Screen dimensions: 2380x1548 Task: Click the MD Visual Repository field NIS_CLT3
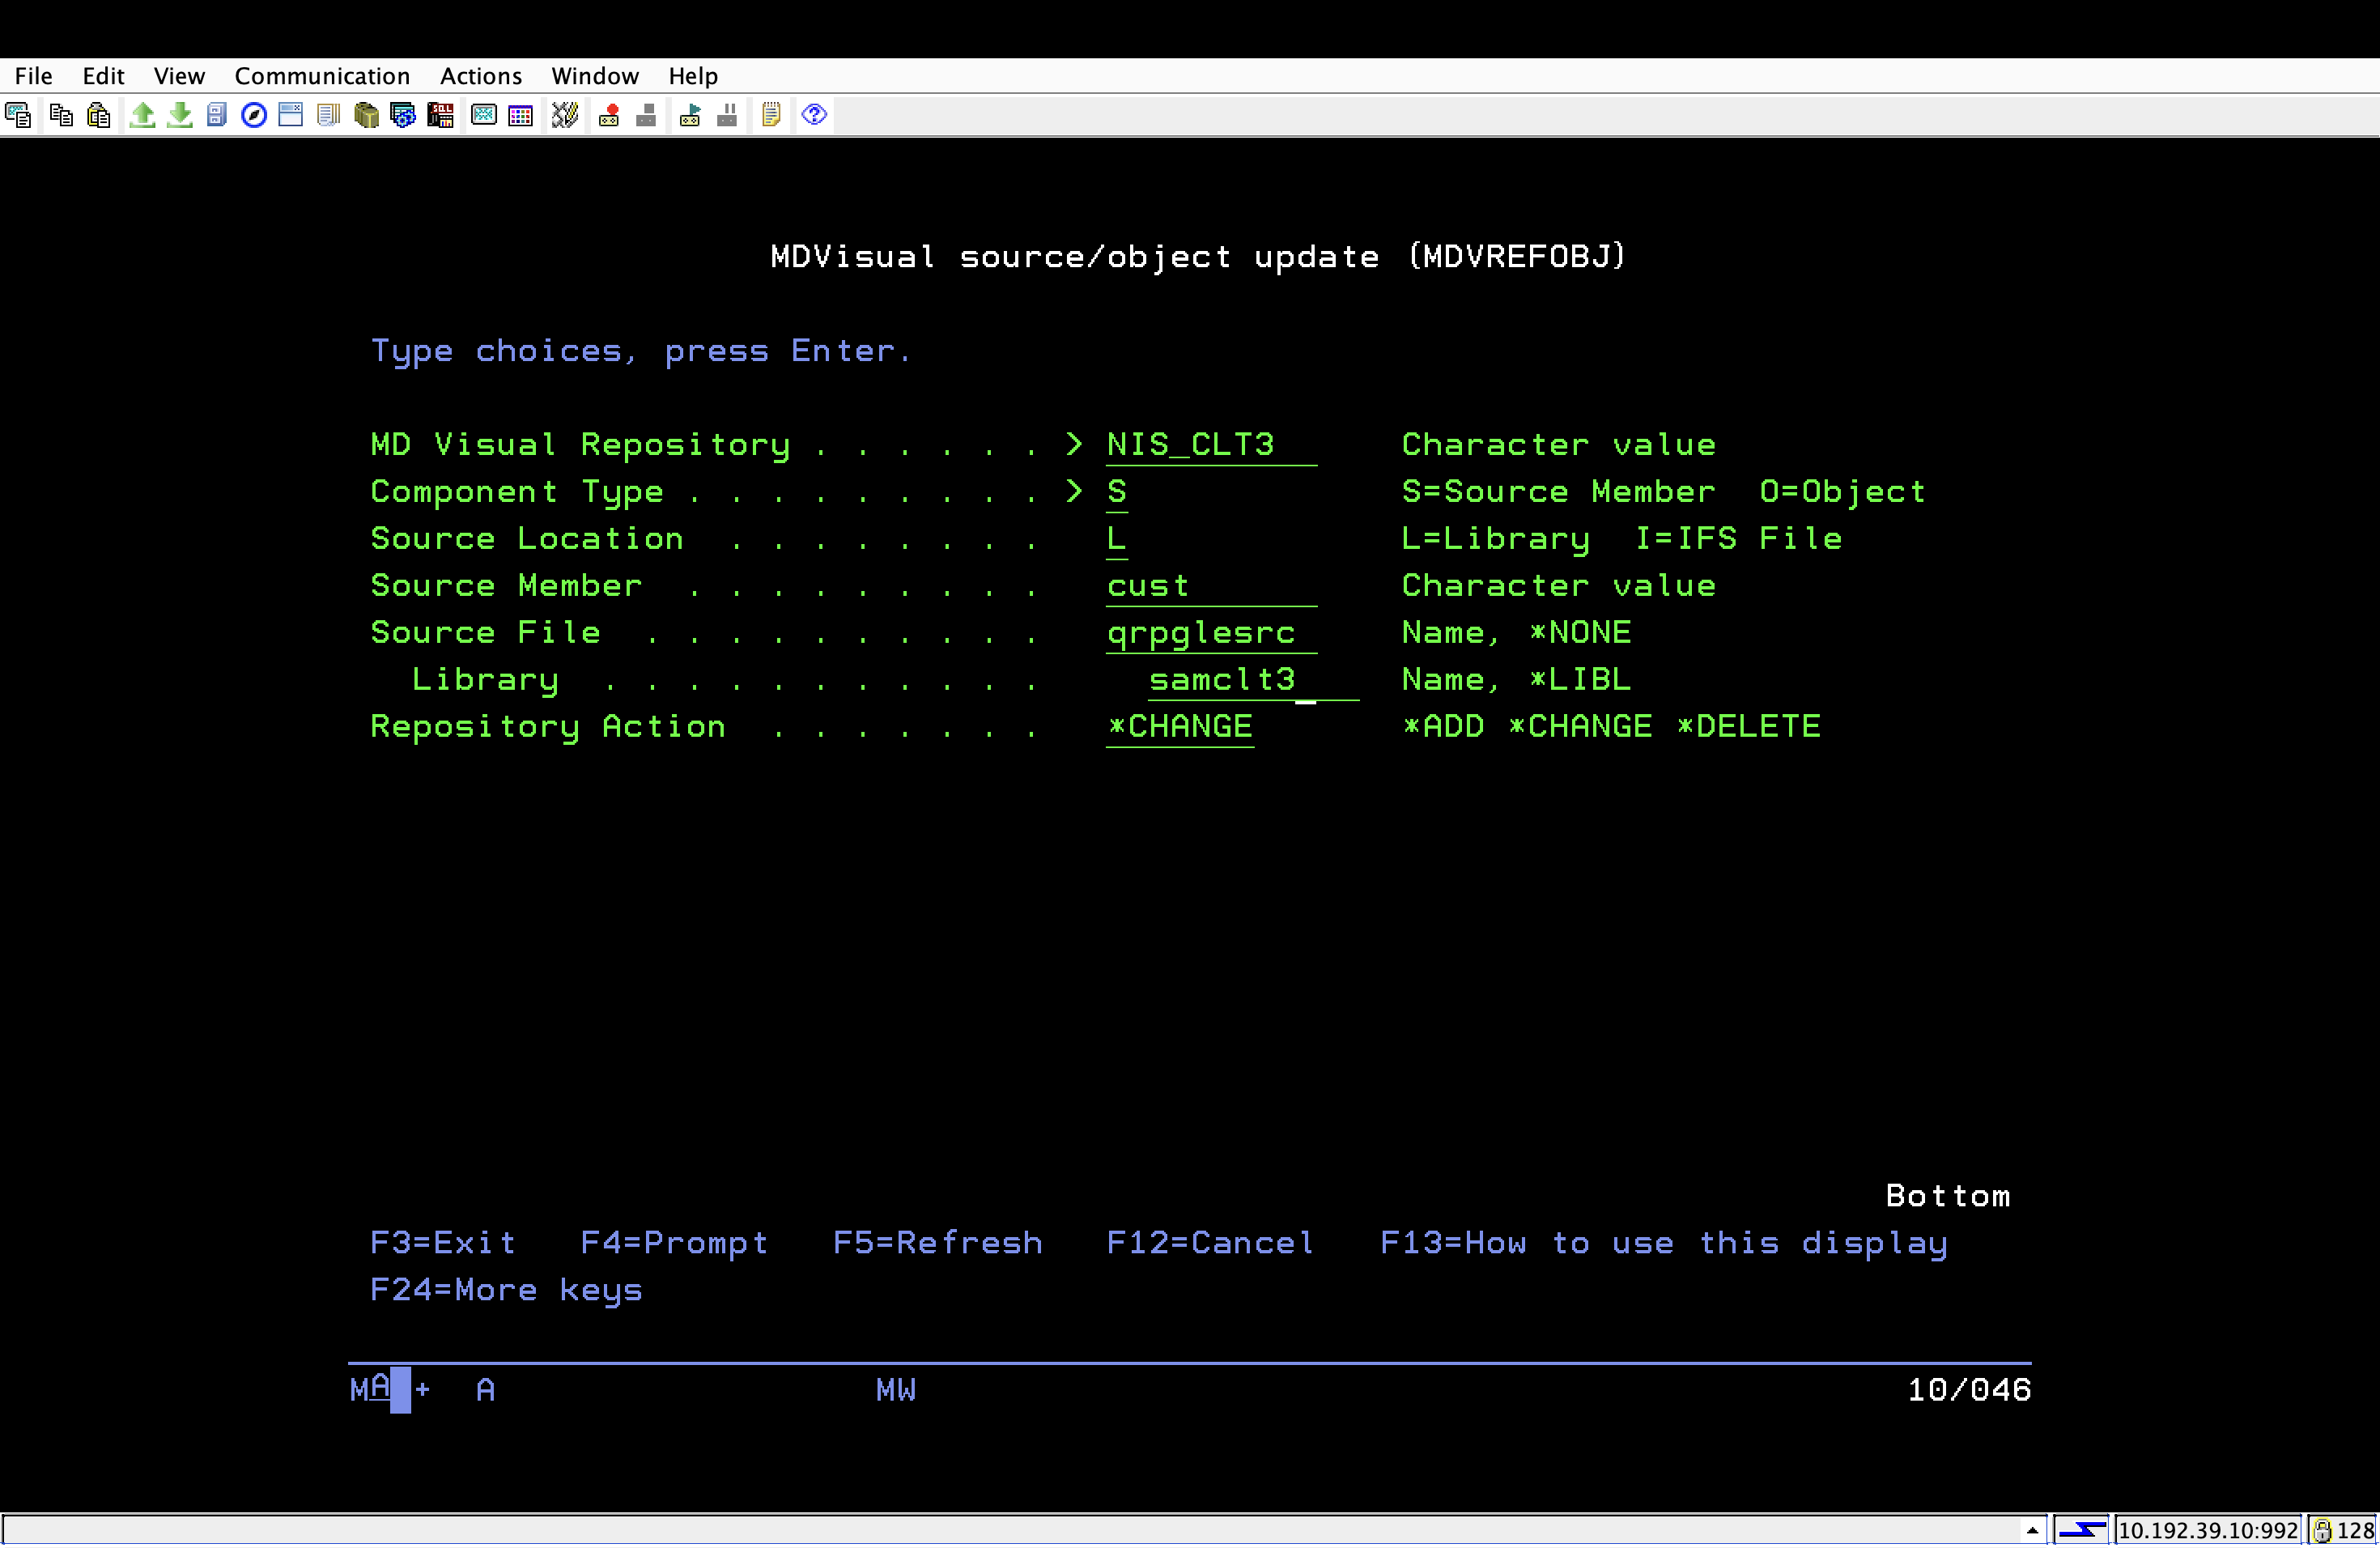pos(1211,445)
